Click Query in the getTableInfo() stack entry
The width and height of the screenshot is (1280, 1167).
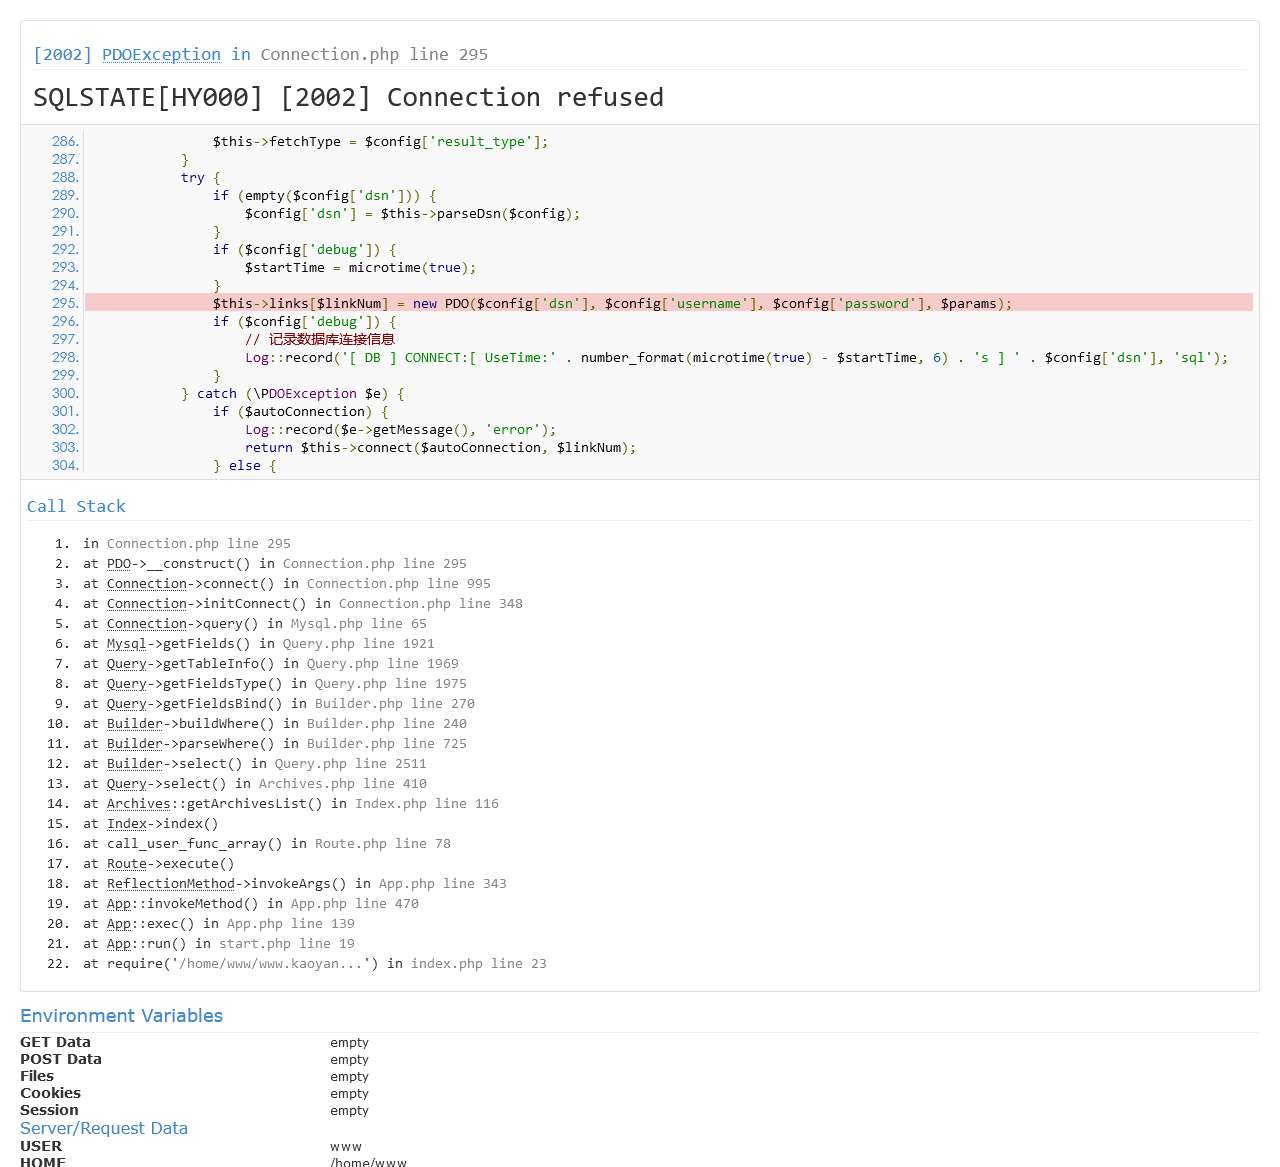127,664
